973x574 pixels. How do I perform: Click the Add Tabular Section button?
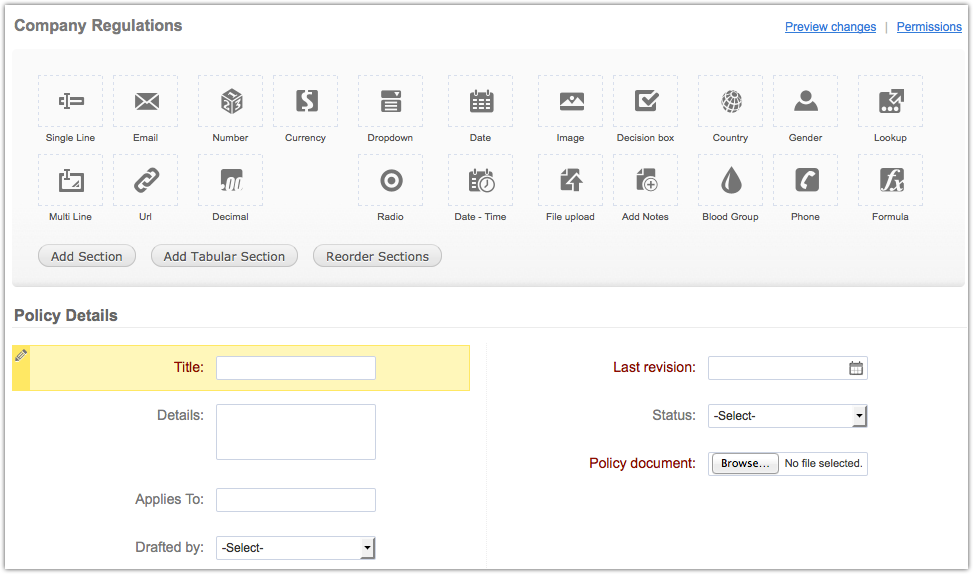pos(225,256)
